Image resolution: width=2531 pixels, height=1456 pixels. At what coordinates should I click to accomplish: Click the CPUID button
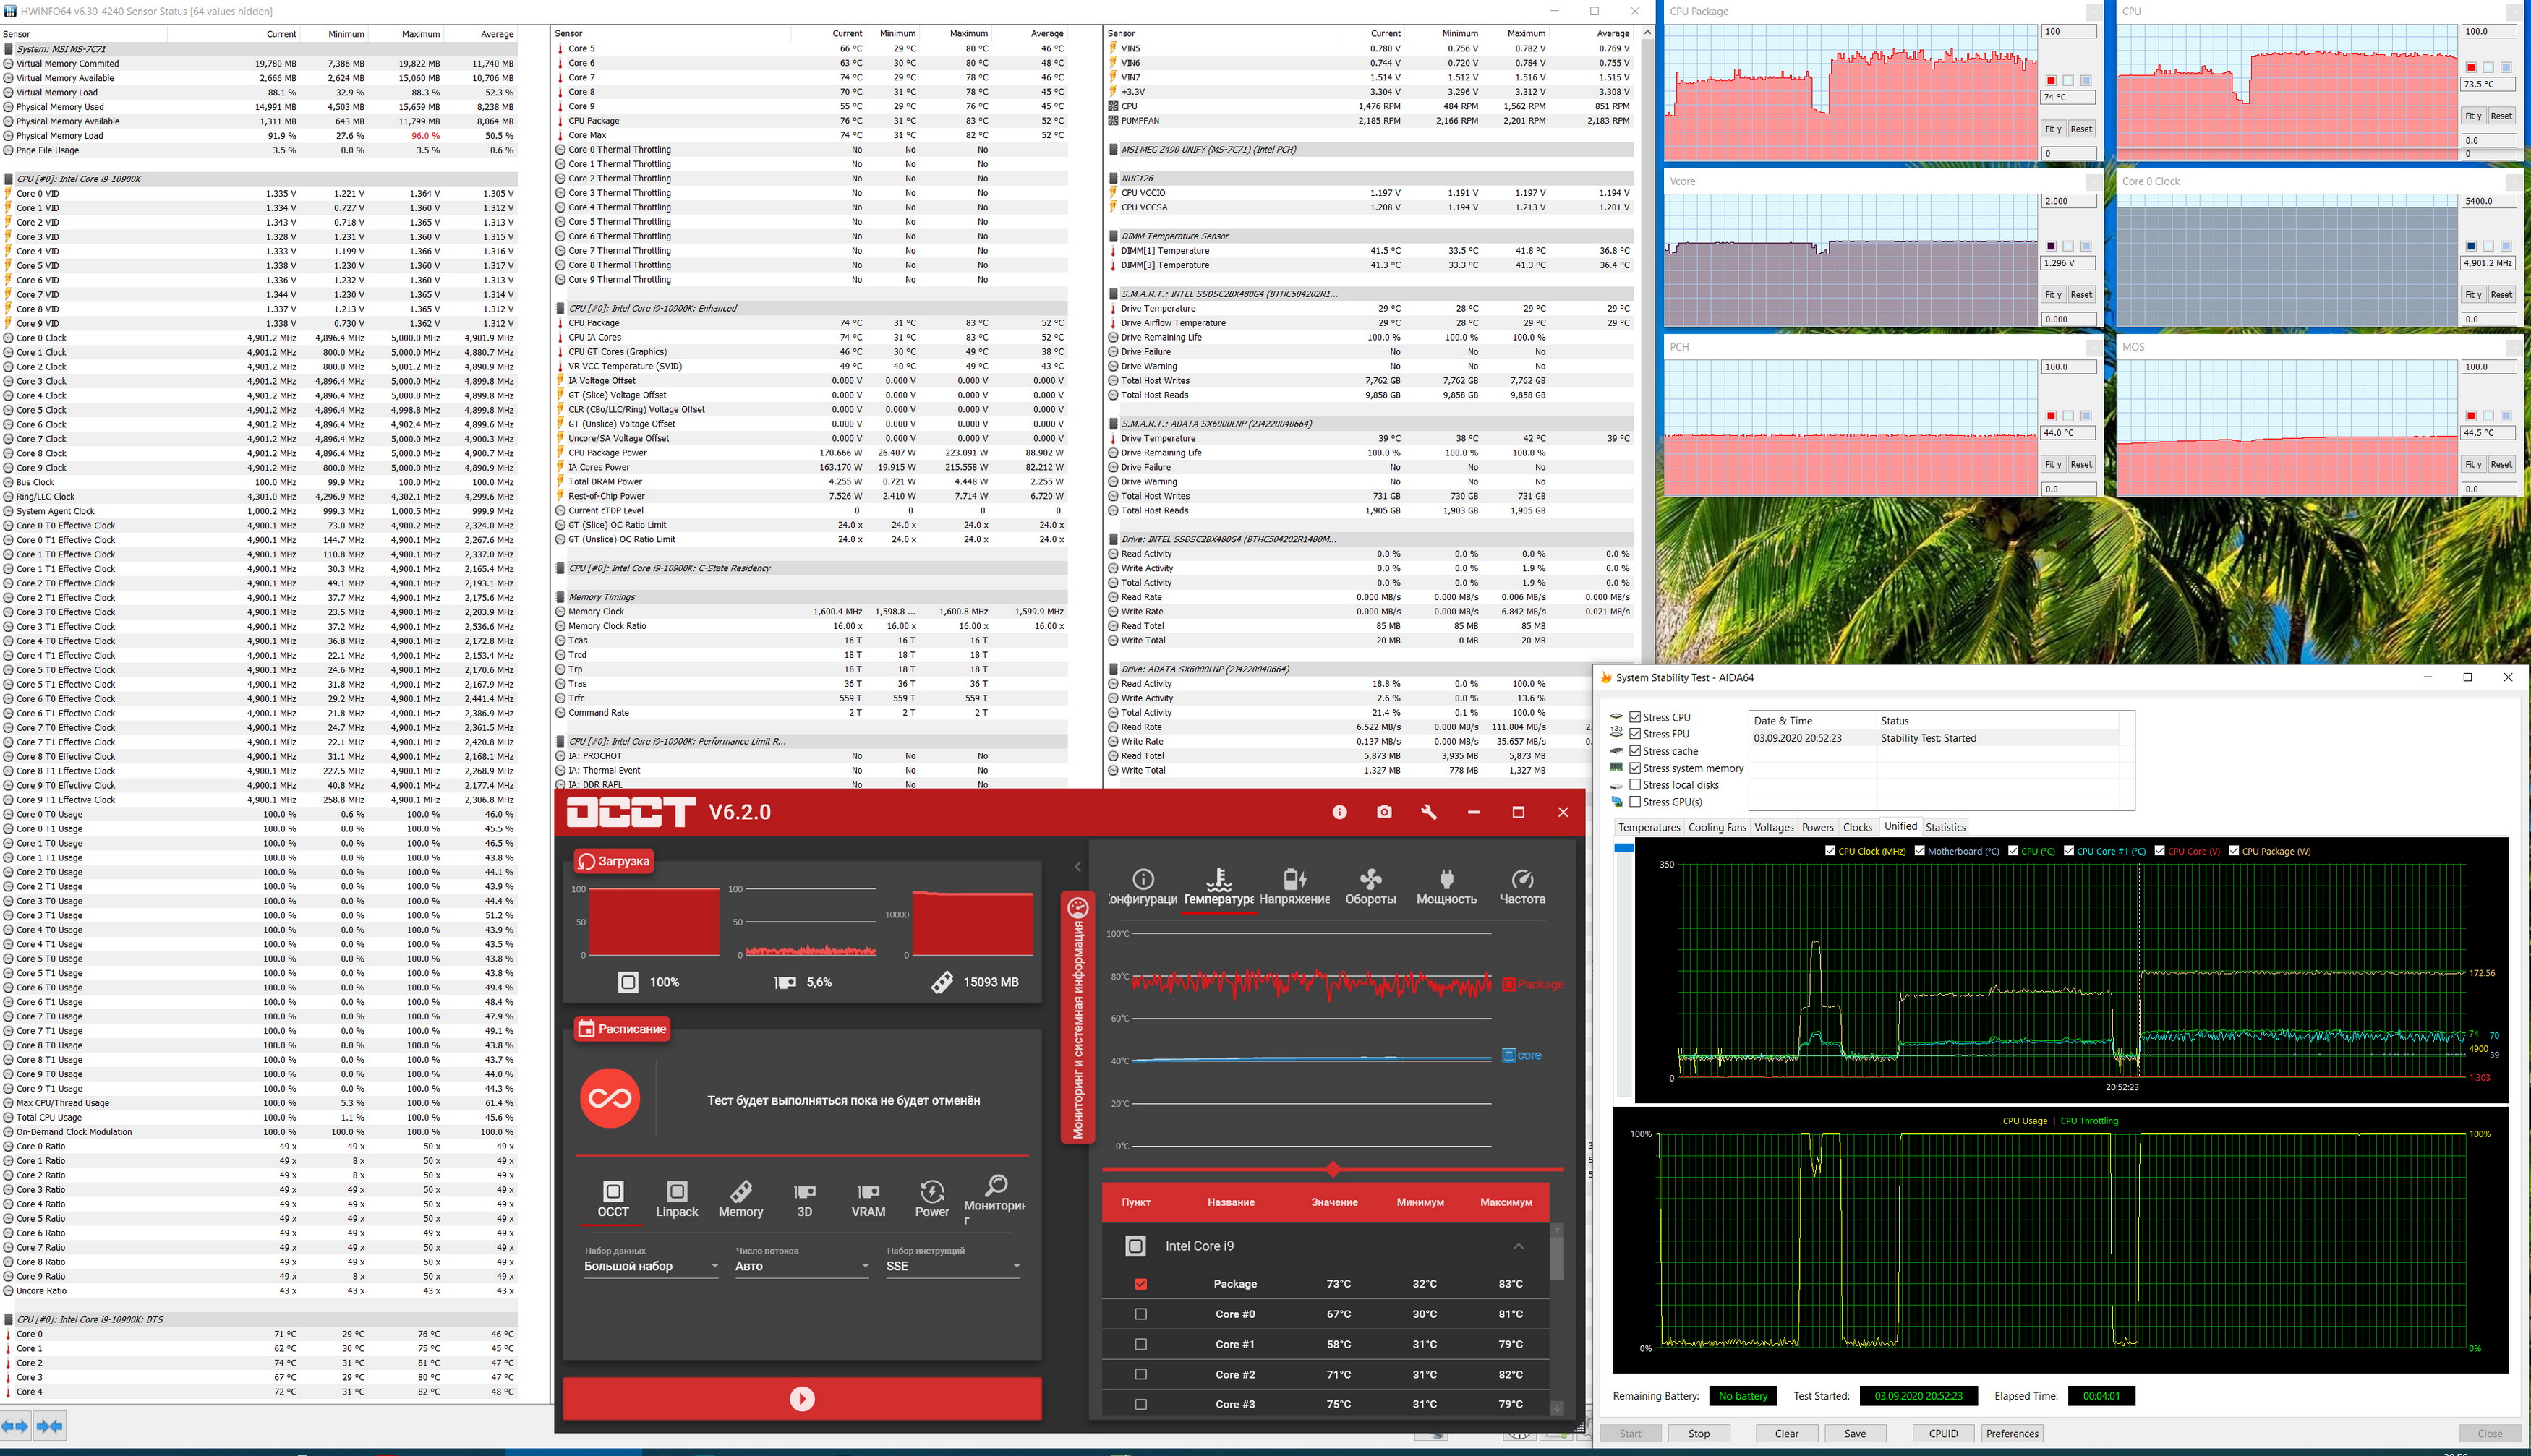pyautogui.click(x=1943, y=1433)
